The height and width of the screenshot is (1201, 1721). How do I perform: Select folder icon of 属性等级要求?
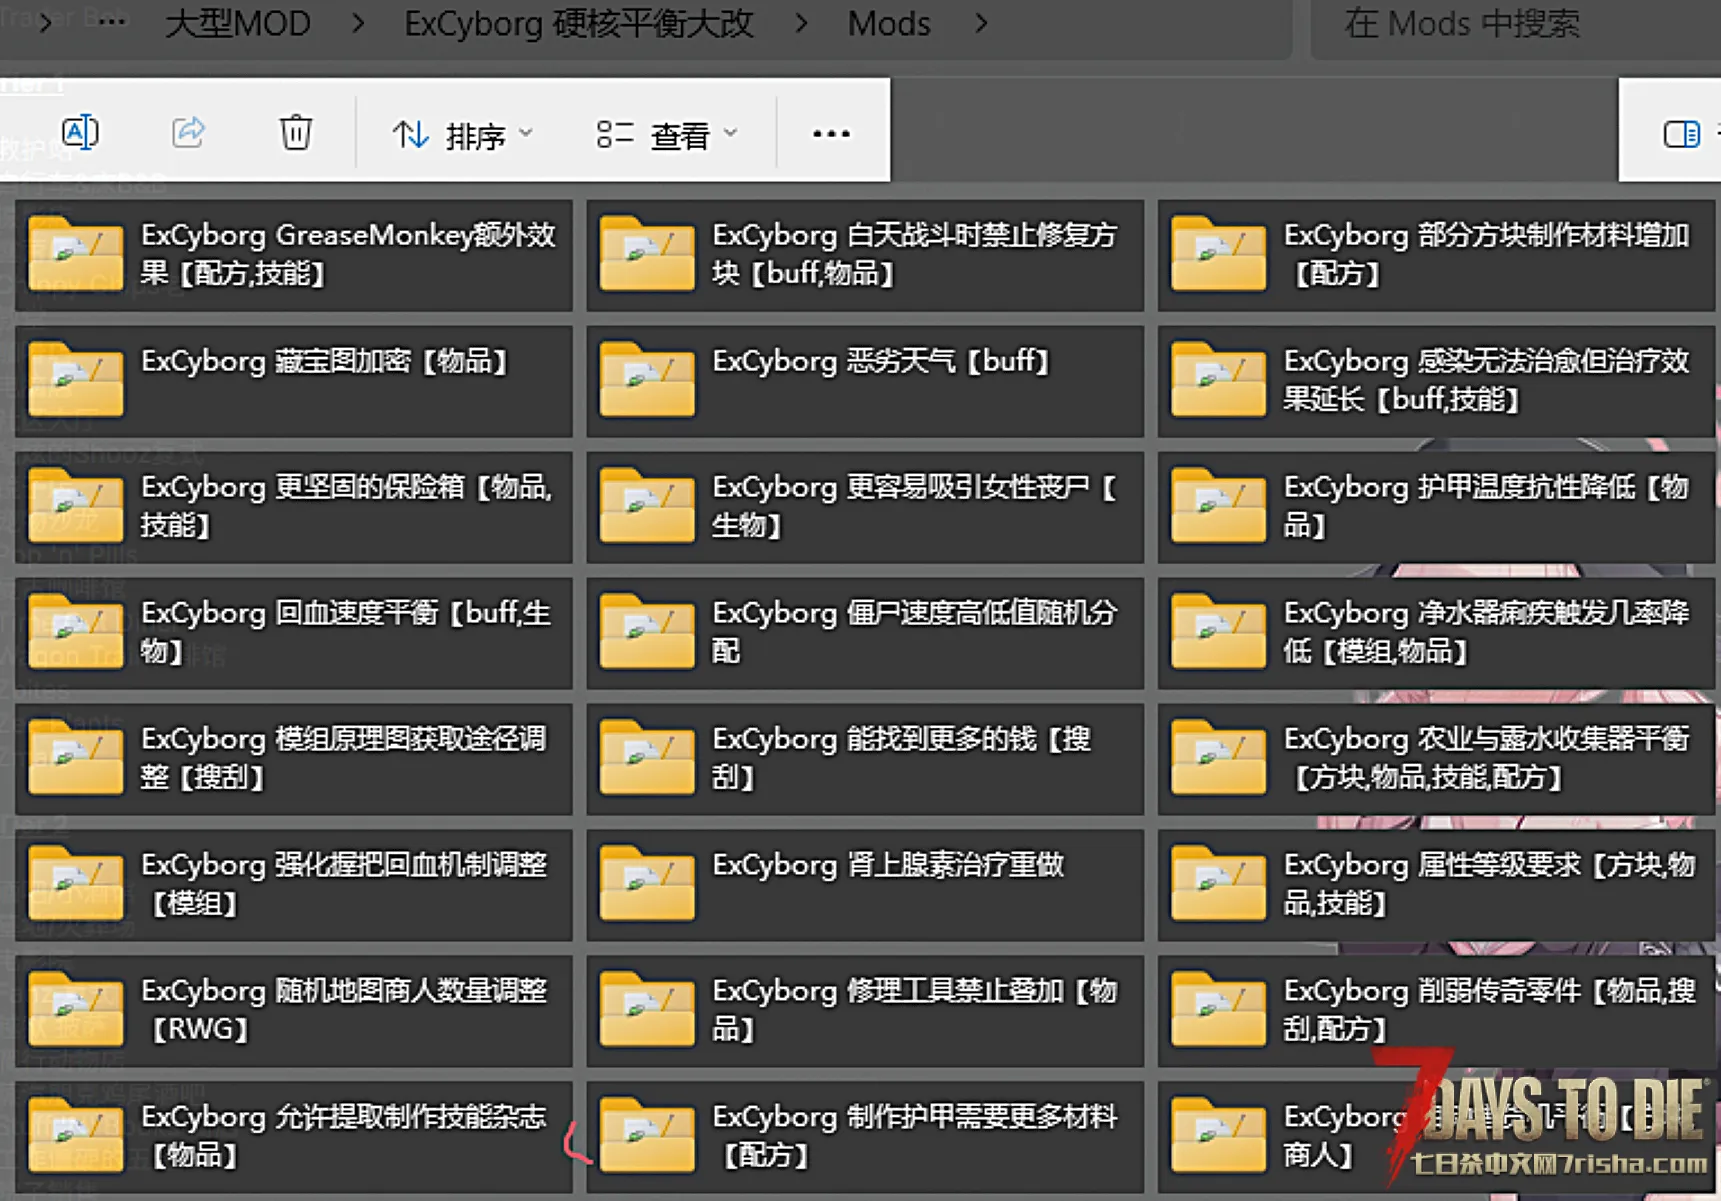1218,883
